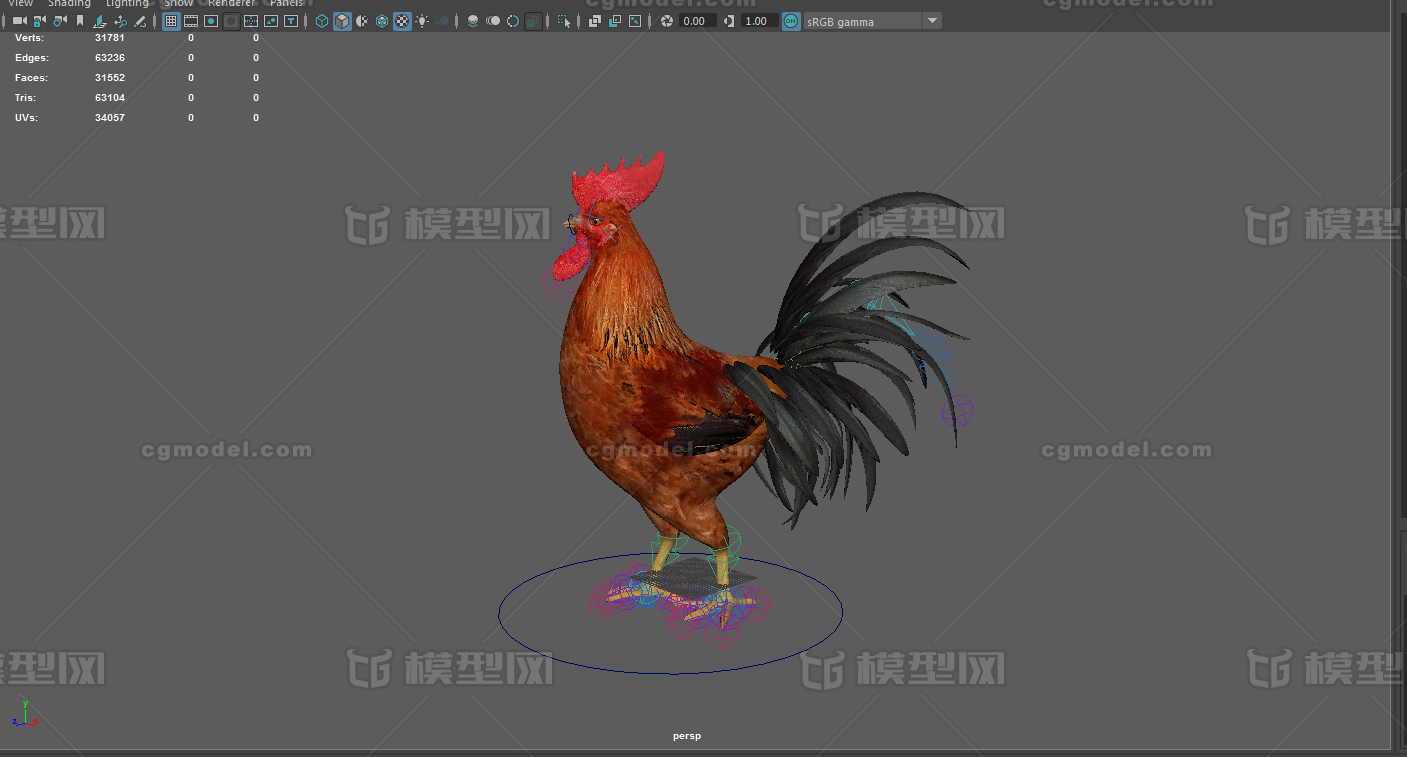Toggle the Field Chart icon
This screenshot has height=757, width=1407.
[251, 21]
